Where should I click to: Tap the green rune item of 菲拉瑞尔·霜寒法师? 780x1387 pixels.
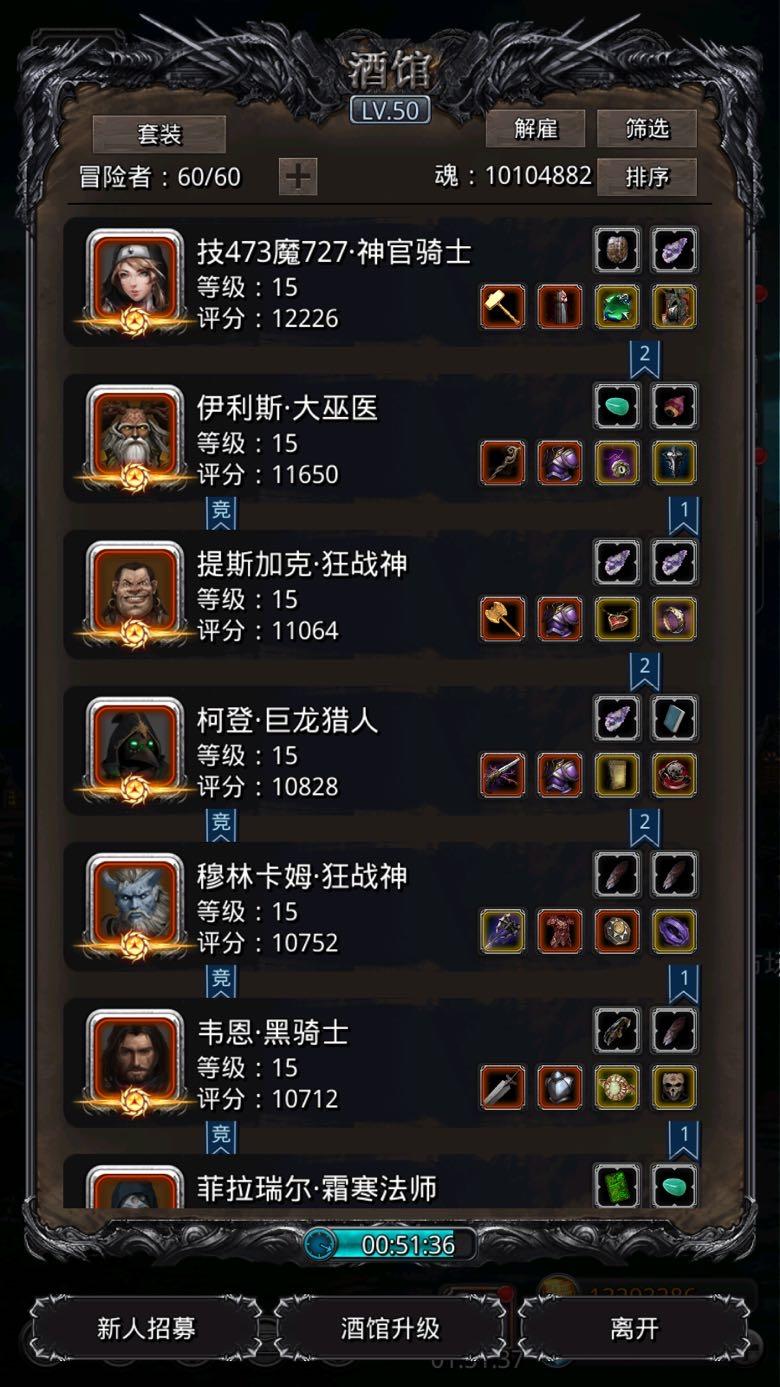[x=617, y=1185]
